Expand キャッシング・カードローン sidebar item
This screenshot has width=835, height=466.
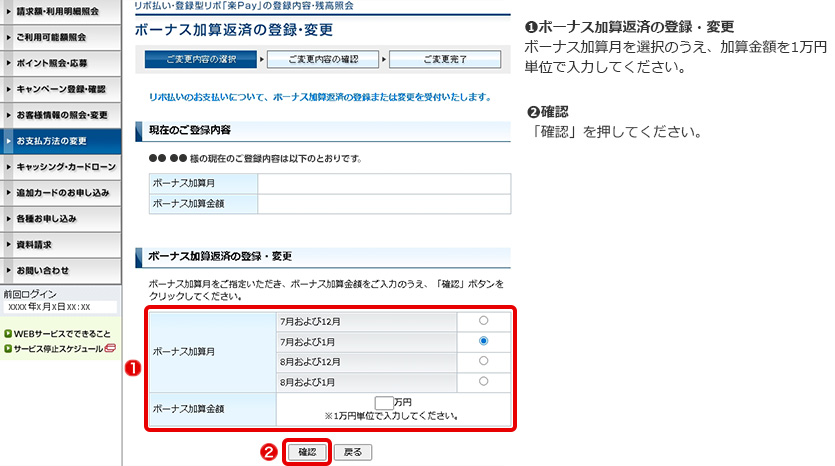point(60,167)
